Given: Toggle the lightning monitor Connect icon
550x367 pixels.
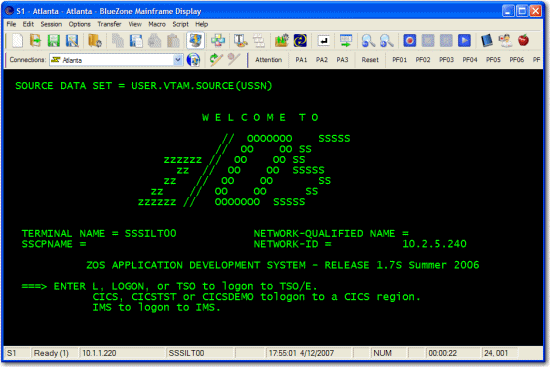Looking at the screenshot, I should 195,40.
